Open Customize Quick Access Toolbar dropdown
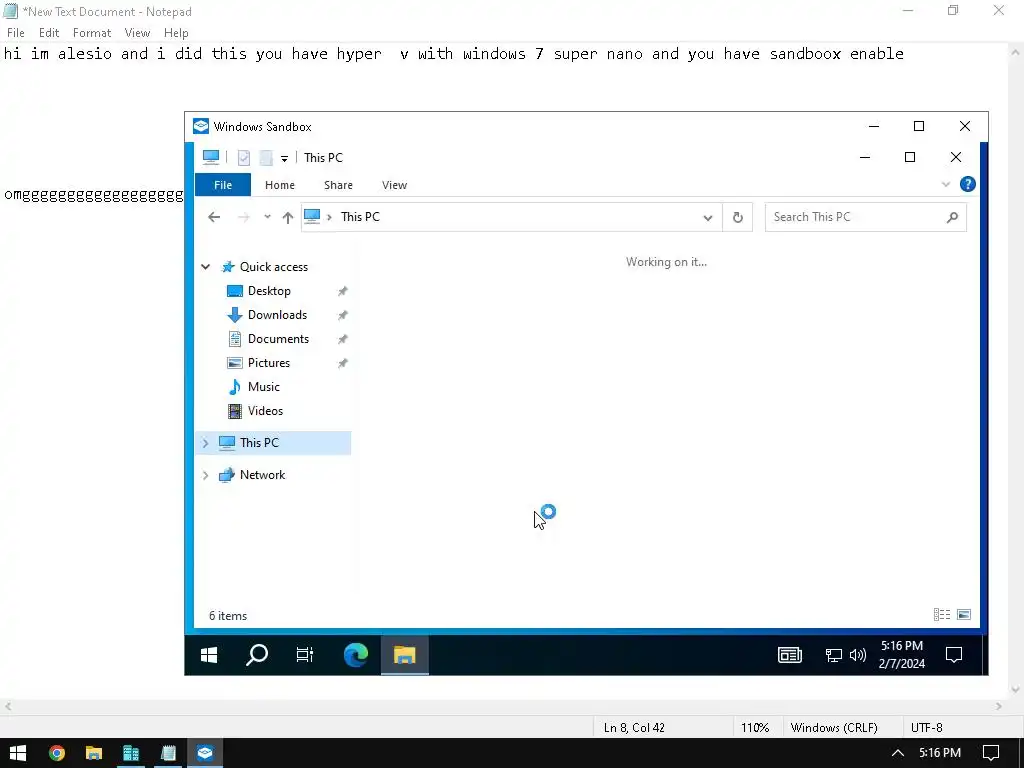This screenshot has height=768, width=1024. click(x=284, y=158)
